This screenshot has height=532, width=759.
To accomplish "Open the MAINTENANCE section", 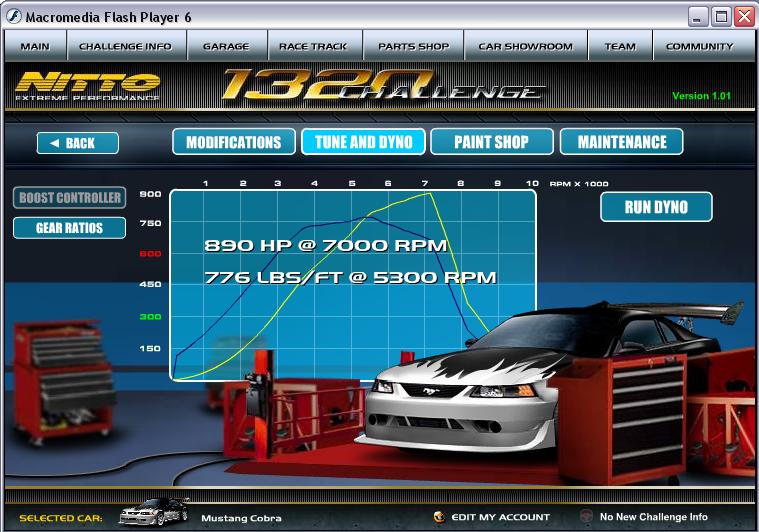I will (x=622, y=142).
